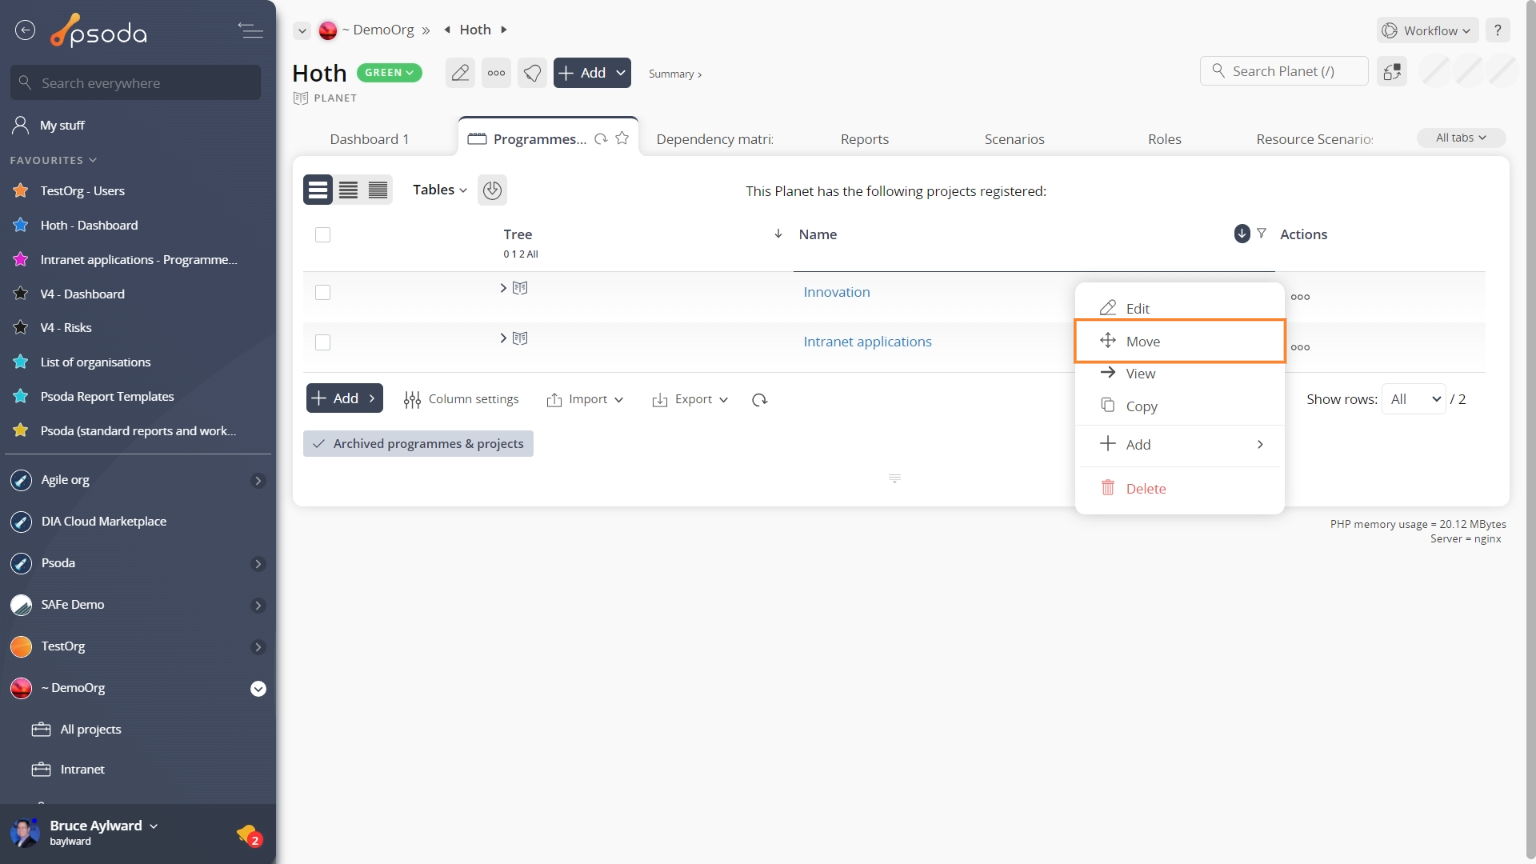Click the help question mark button

(1497, 30)
